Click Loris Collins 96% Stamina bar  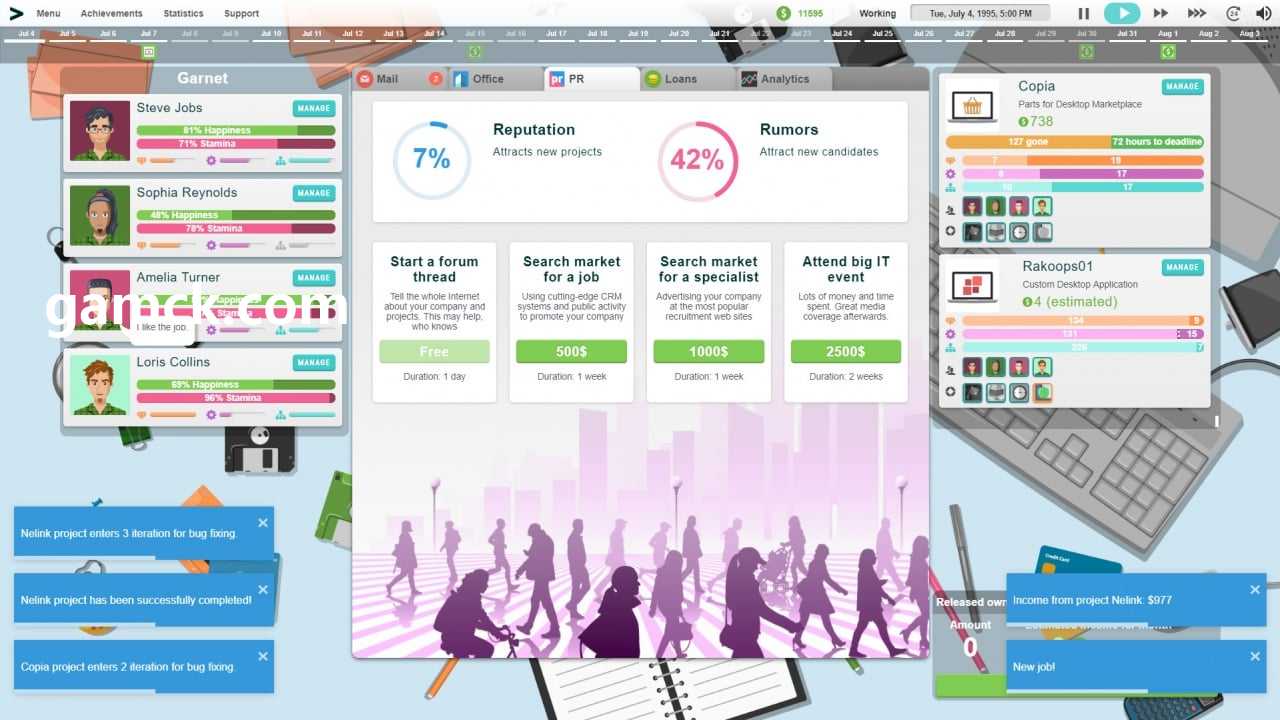point(236,398)
